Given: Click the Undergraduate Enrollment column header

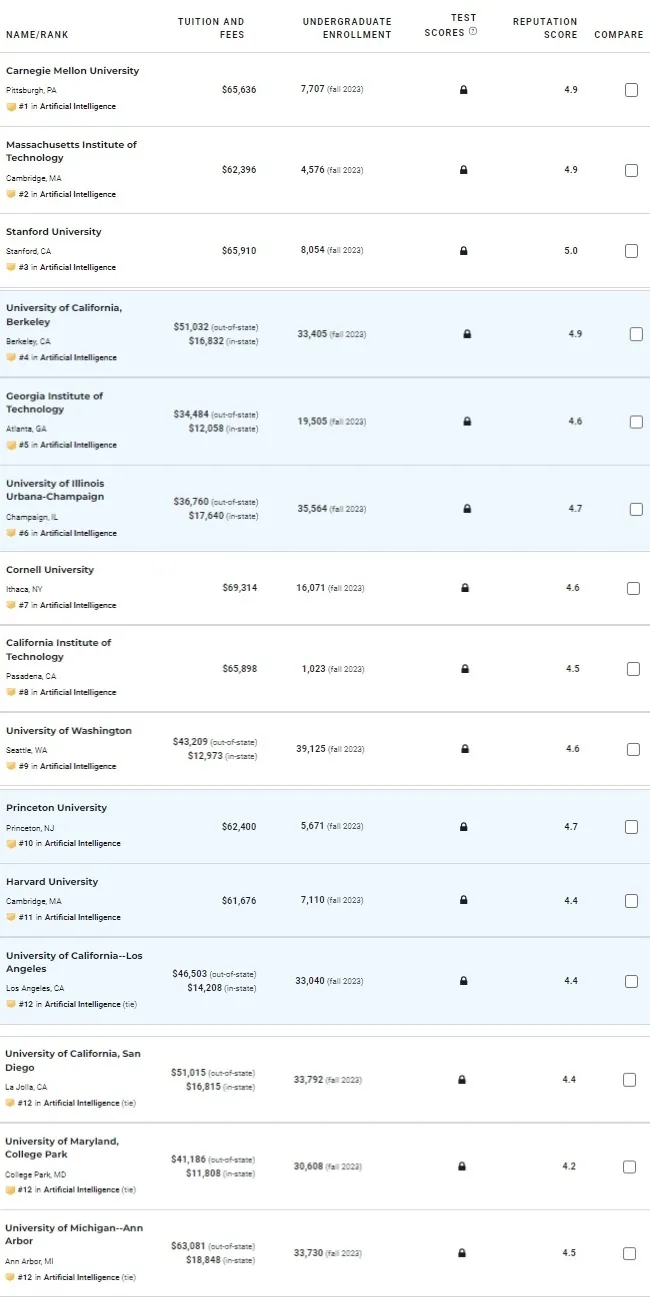Looking at the screenshot, I should [347, 28].
